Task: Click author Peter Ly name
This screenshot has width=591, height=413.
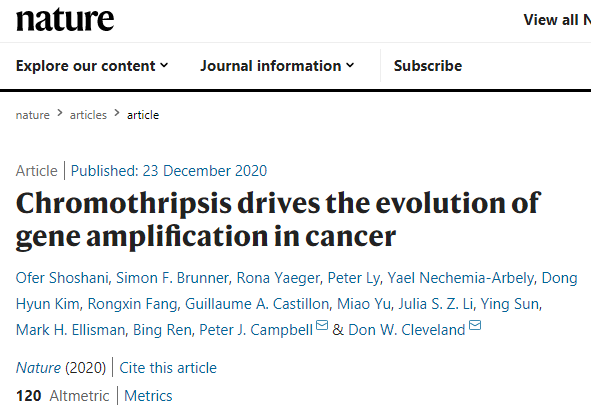Action: pos(354,278)
